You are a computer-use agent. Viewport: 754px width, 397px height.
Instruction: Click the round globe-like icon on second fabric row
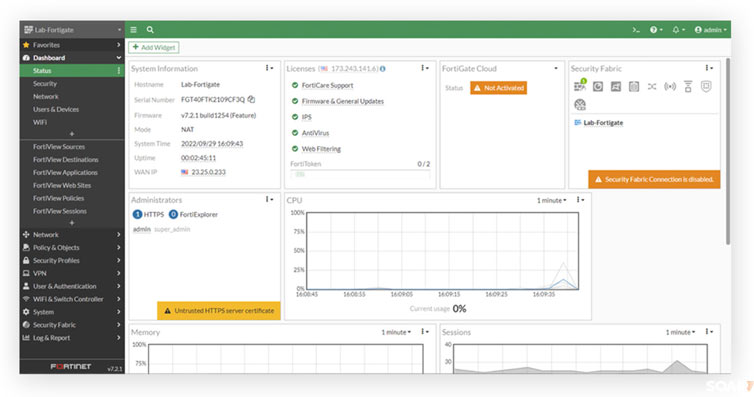pos(580,104)
